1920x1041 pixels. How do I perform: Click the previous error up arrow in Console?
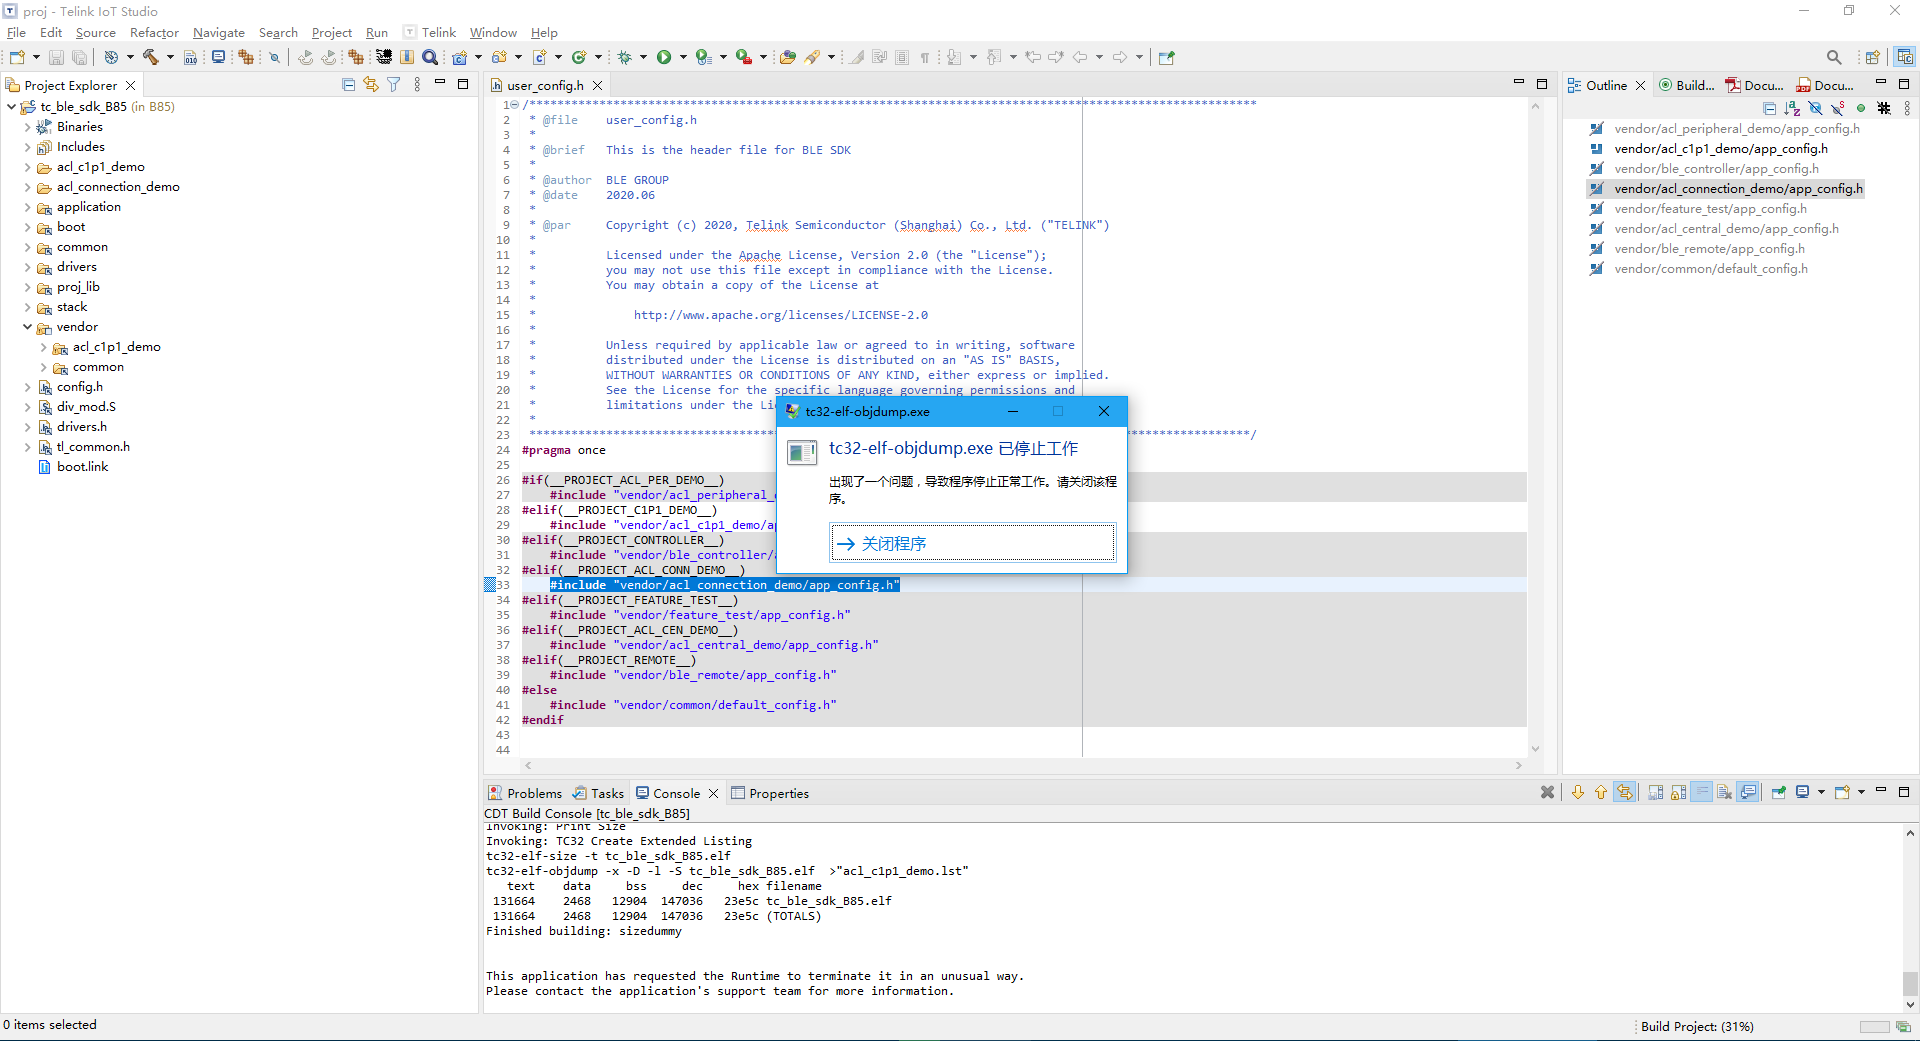[1601, 792]
